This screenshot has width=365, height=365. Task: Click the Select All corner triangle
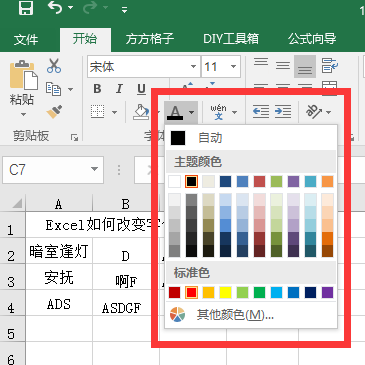[17, 203]
